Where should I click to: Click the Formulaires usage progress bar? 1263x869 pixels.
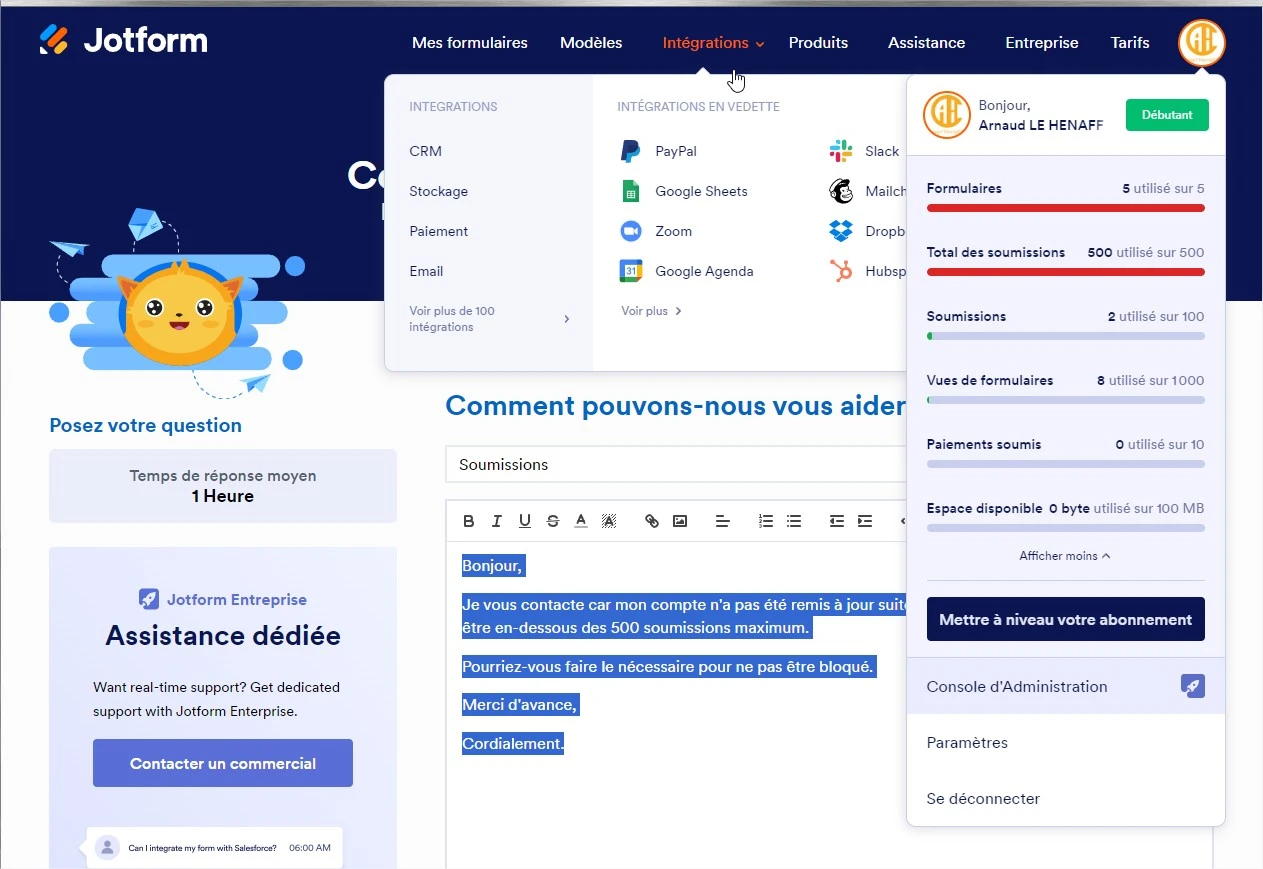1064,208
